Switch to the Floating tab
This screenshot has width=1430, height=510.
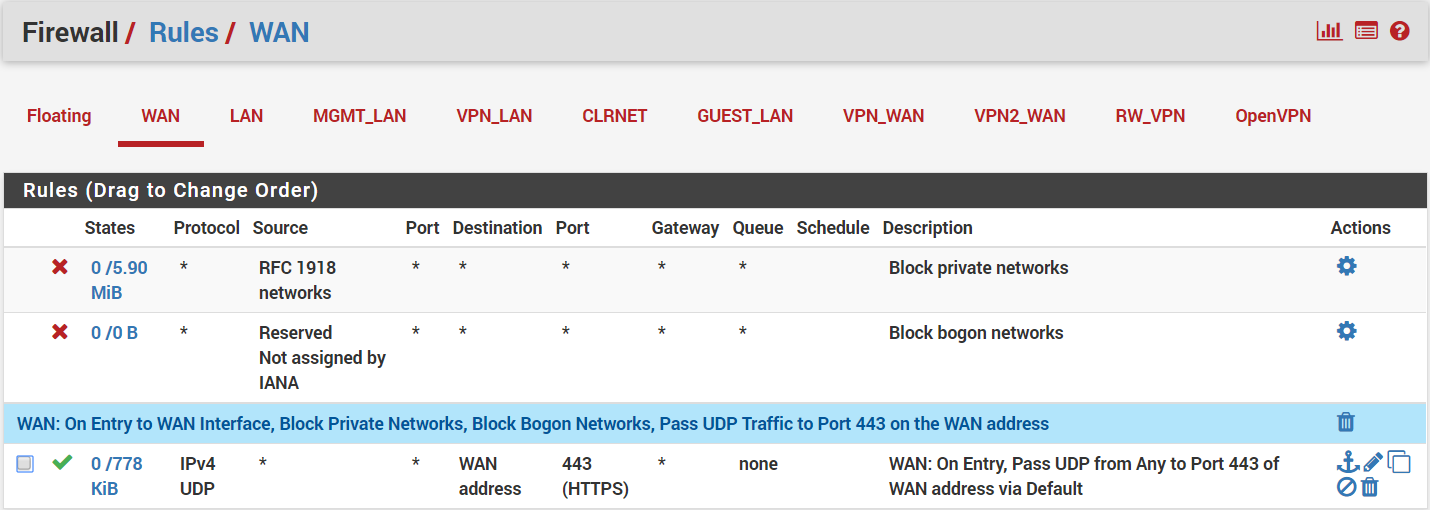click(59, 116)
